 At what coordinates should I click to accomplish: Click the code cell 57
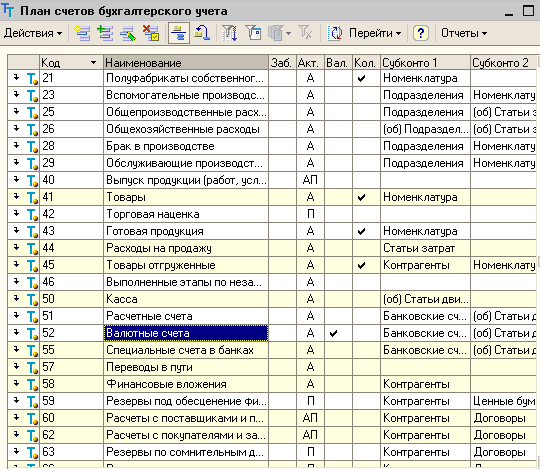(x=71, y=367)
